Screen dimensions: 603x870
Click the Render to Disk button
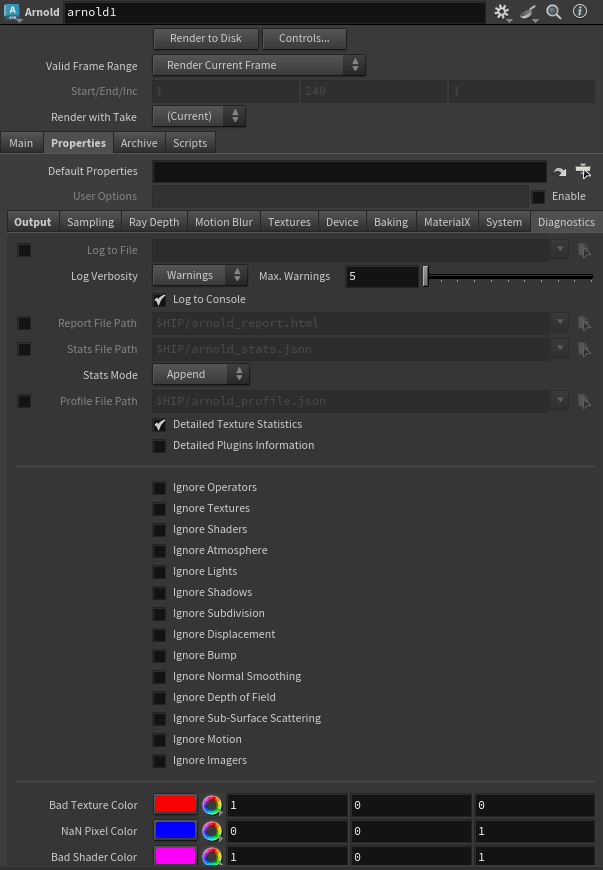pyautogui.click(x=206, y=39)
